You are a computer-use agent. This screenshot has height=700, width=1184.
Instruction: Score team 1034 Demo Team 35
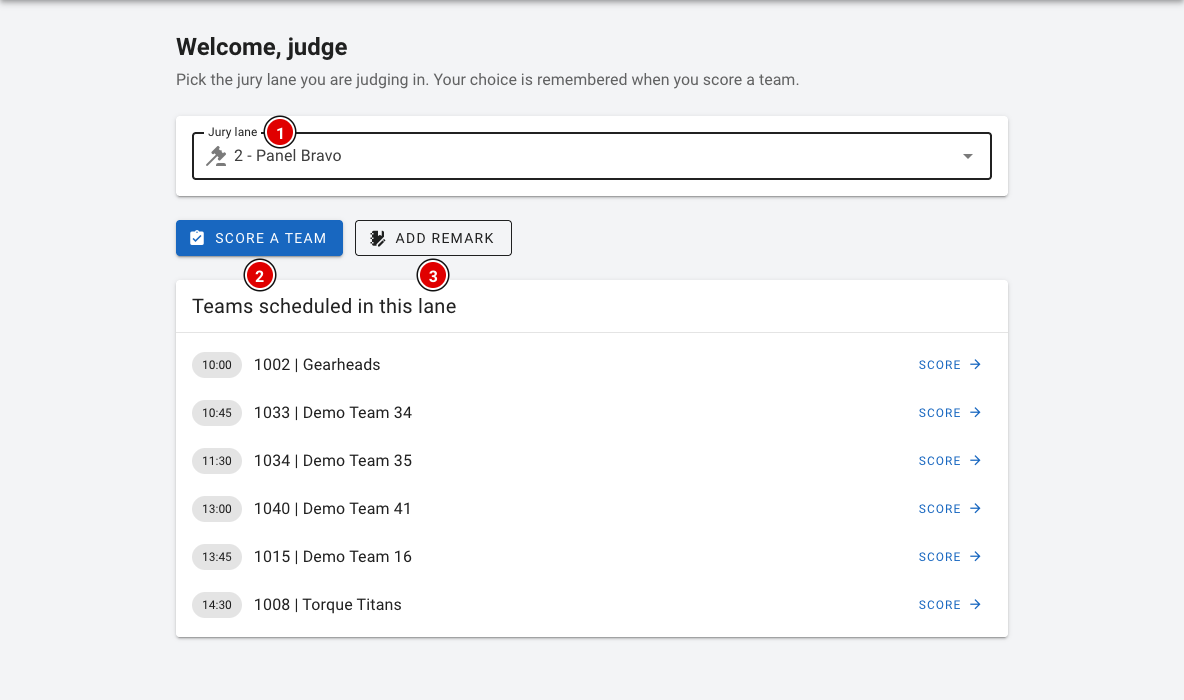pyautogui.click(x=949, y=461)
